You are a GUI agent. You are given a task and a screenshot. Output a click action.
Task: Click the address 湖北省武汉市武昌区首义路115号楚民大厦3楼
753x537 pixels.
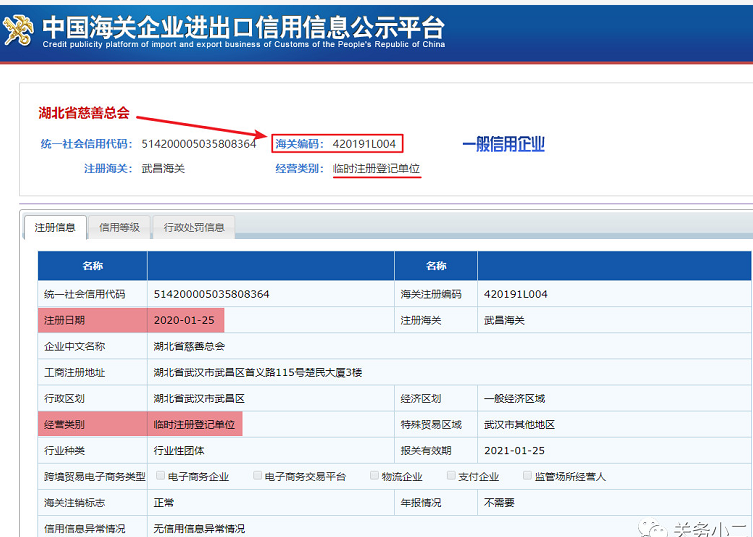coord(258,372)
